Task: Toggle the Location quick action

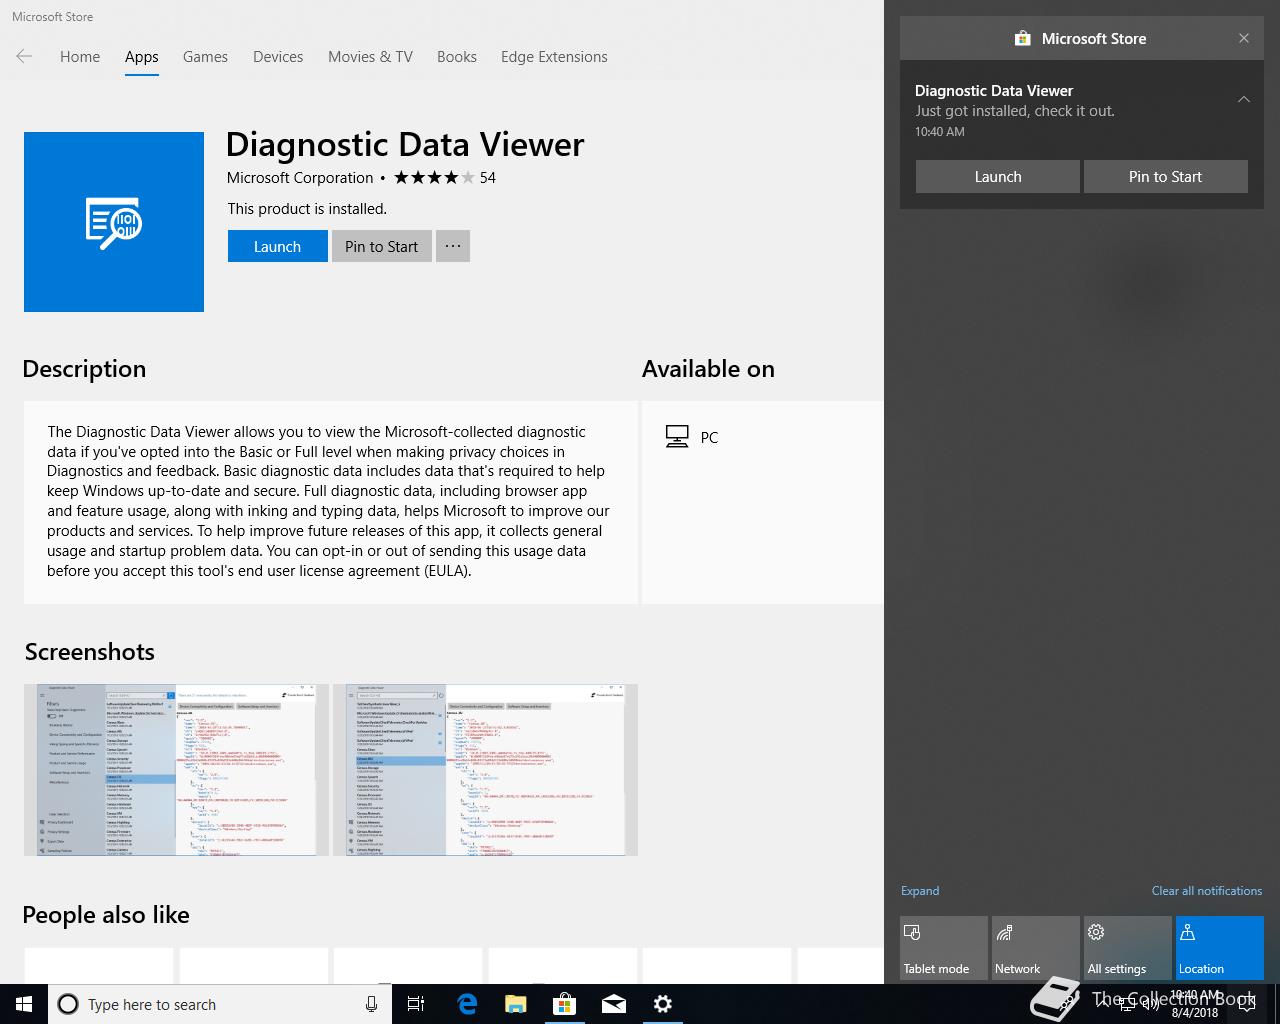Action: click(x=1220, y=948)
